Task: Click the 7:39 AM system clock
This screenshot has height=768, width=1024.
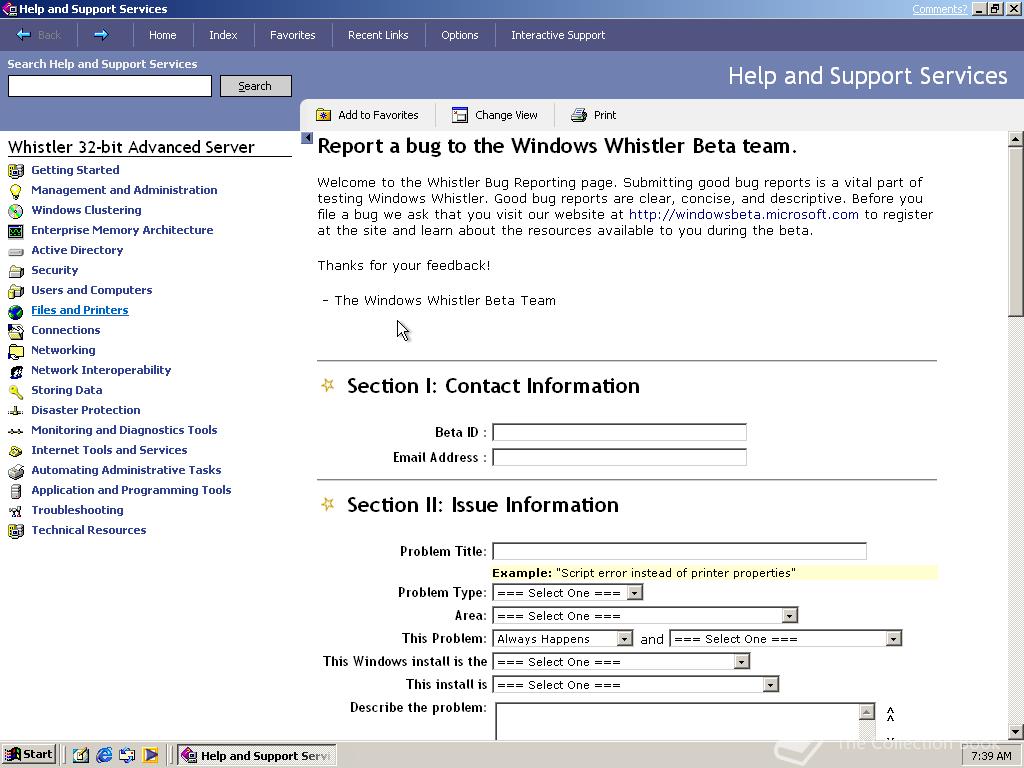Action: pos(991,756)
